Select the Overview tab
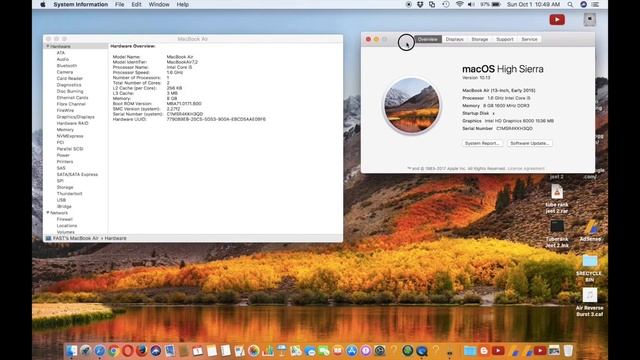This screenshot has width=640, height=360. (428, 39)
